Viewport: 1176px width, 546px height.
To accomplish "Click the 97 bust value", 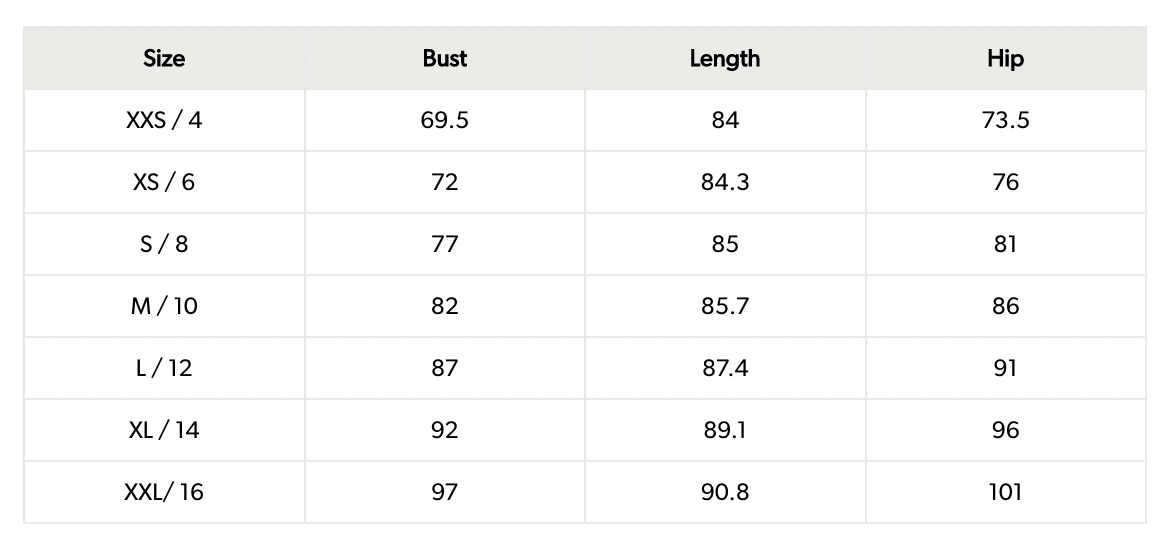I will 445,493.
